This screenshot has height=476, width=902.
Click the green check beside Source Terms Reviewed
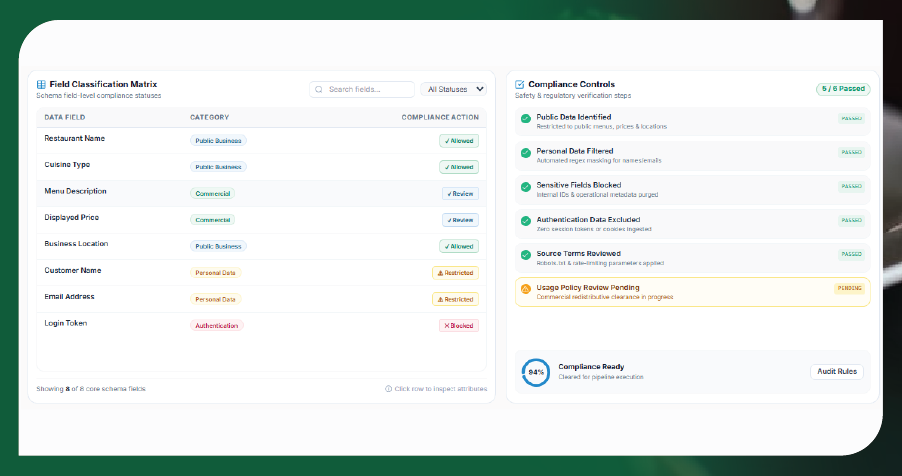click(x=526, y=255)
